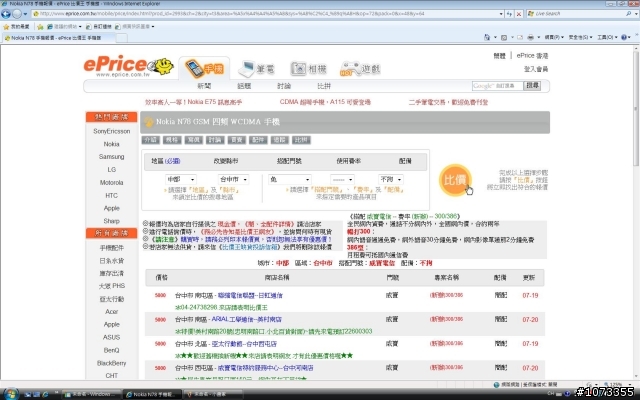Open the IE Page (網頁) menu

554,37
